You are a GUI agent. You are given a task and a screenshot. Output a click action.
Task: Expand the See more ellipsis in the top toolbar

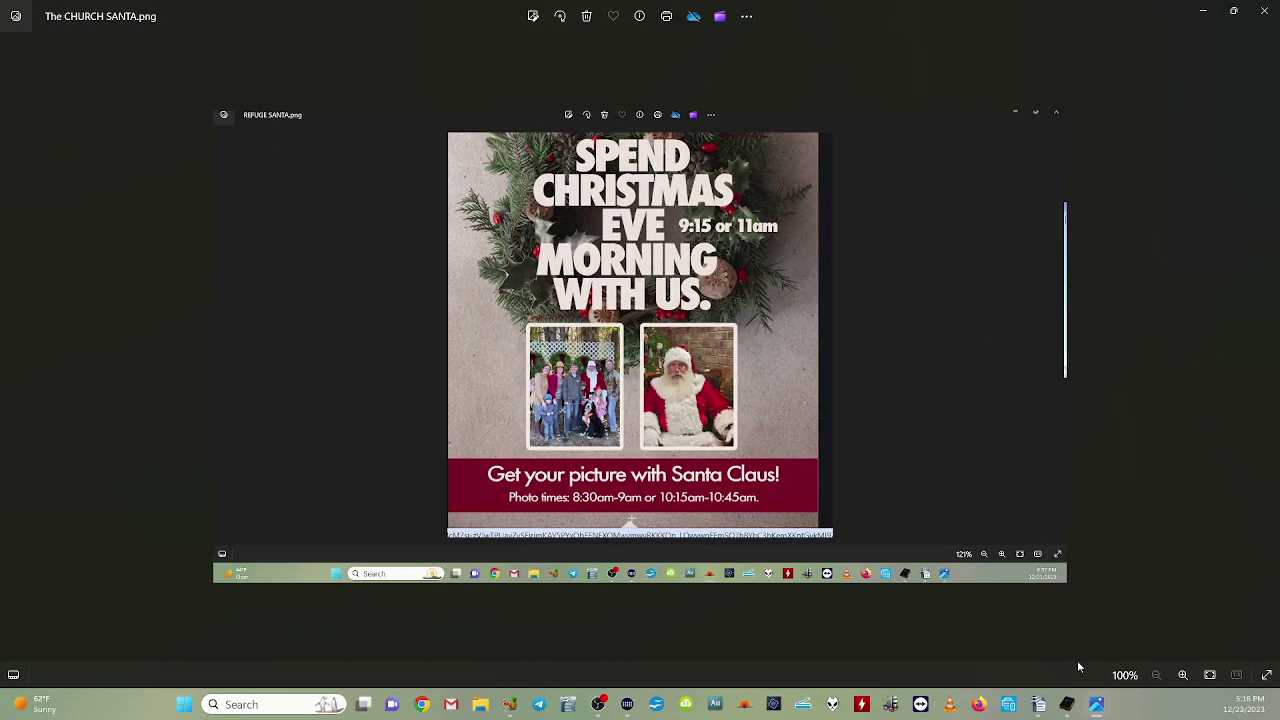click(x=747, y=16)
